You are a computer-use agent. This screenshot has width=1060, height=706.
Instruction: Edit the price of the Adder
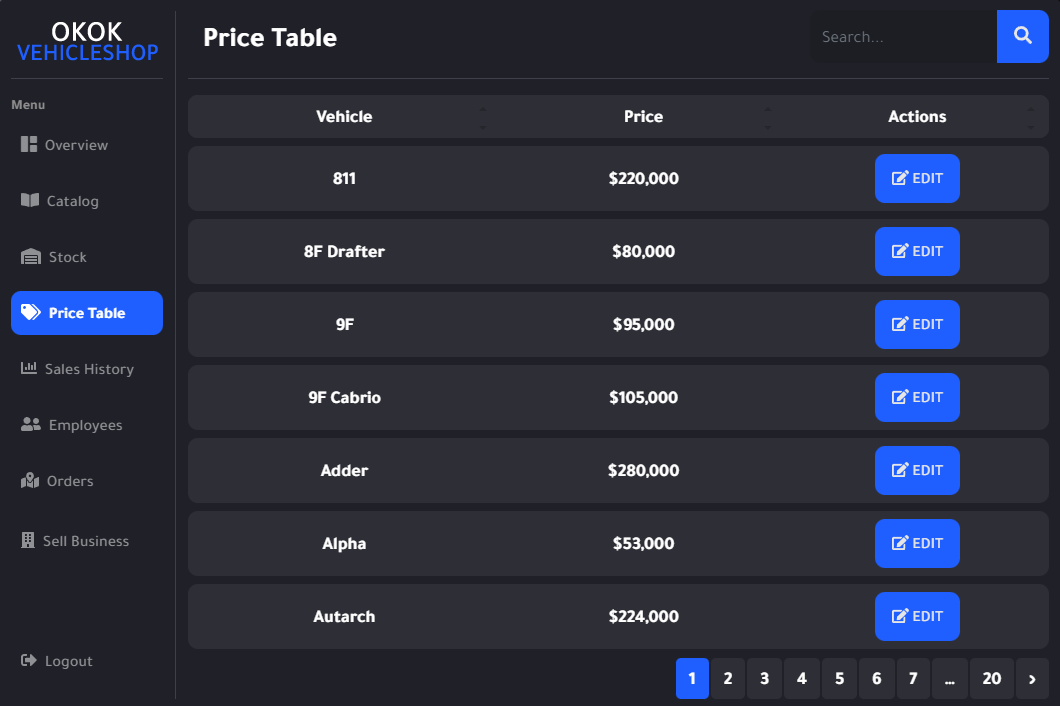pyautogui.click(x=917, y=471)
